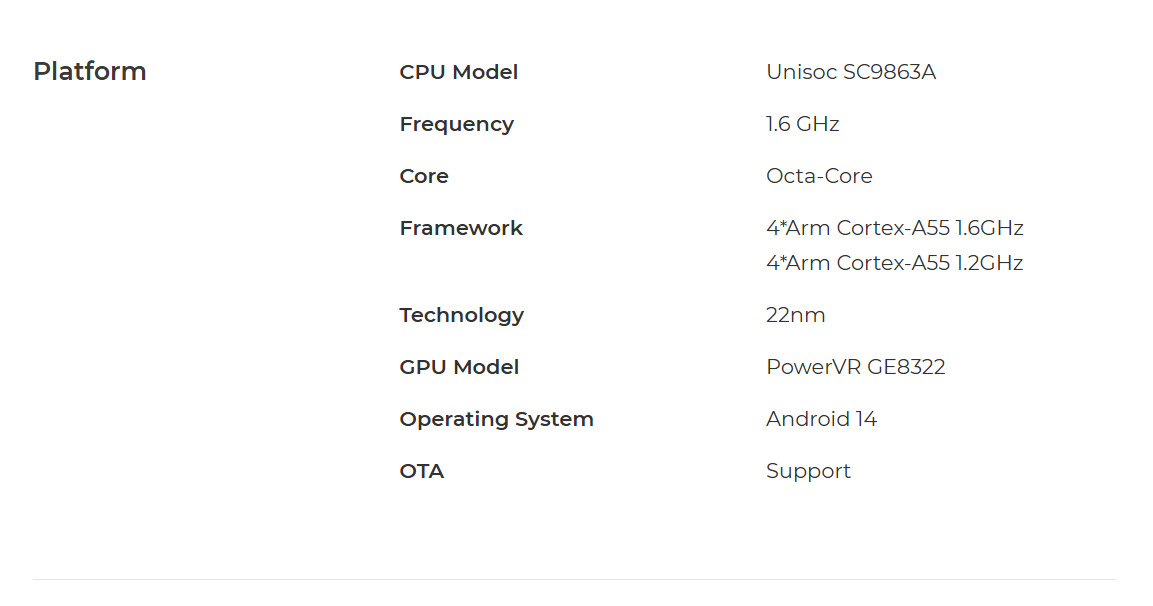Click the Cortex-A55 1.6GHz framework line
1153x606 pixels.
(895, 228)
